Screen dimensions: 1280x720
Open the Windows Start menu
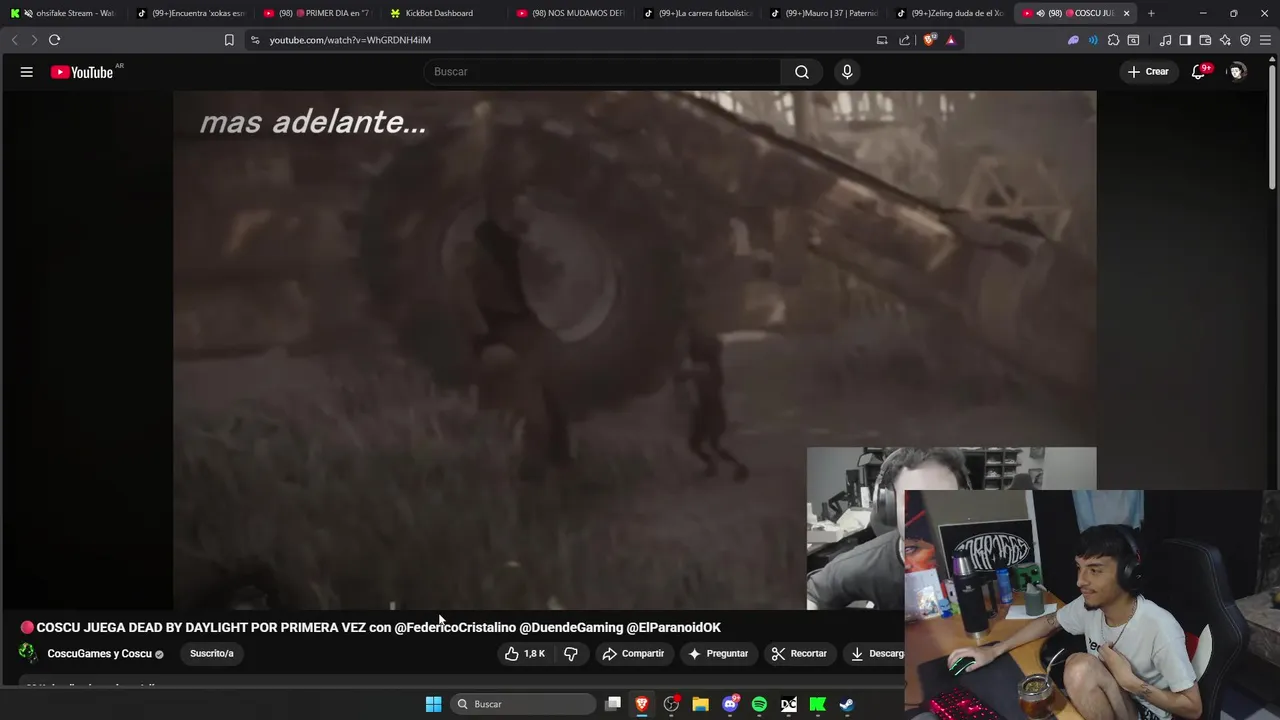433,704
